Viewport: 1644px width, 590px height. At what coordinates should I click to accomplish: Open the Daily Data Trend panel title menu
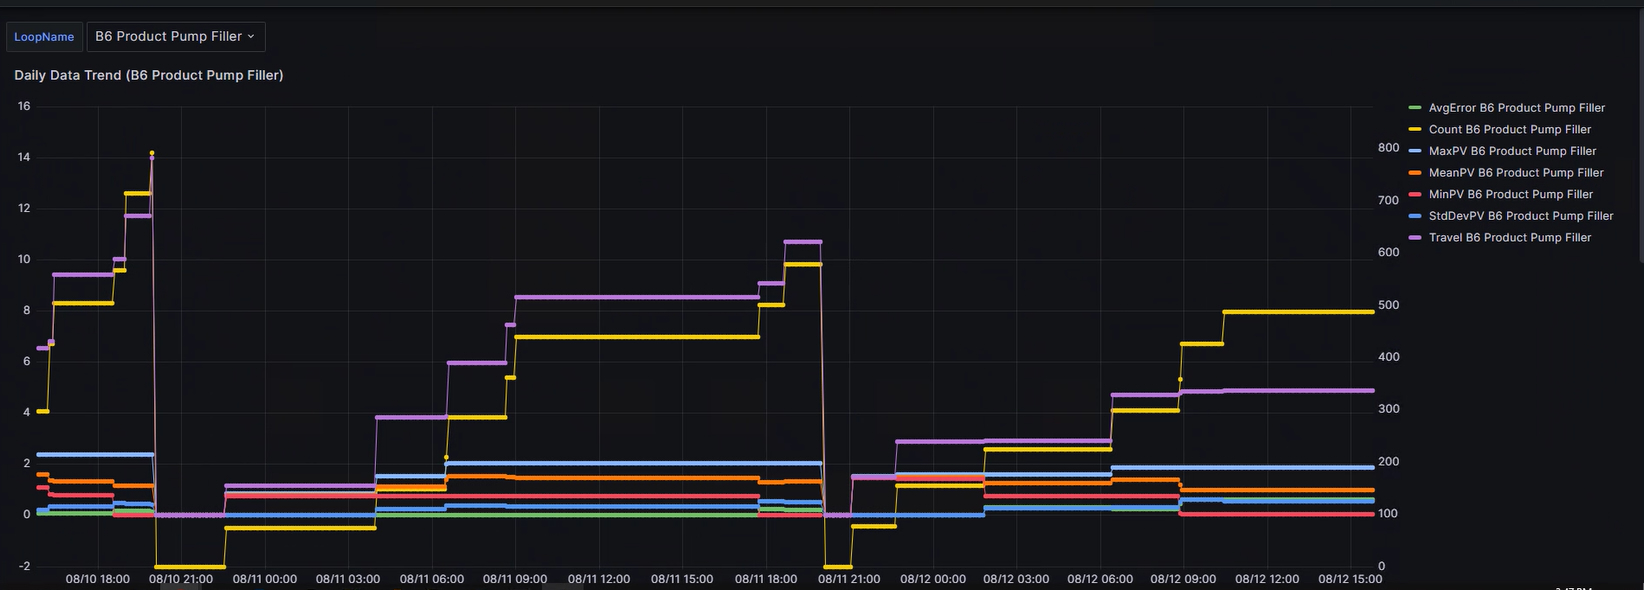[149, 75]
